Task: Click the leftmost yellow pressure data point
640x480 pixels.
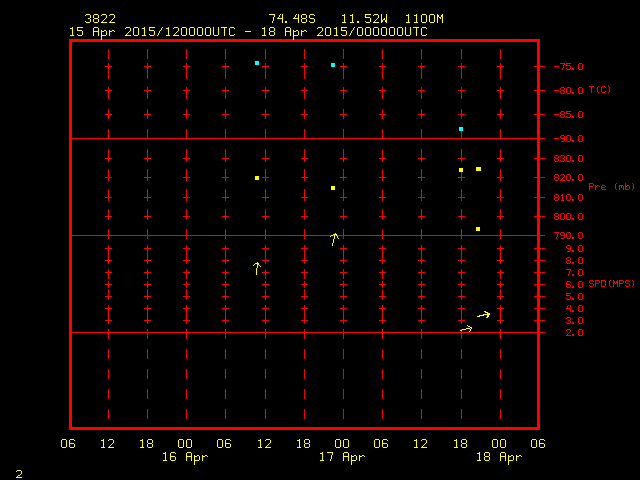Action: (x=257, y=178)
